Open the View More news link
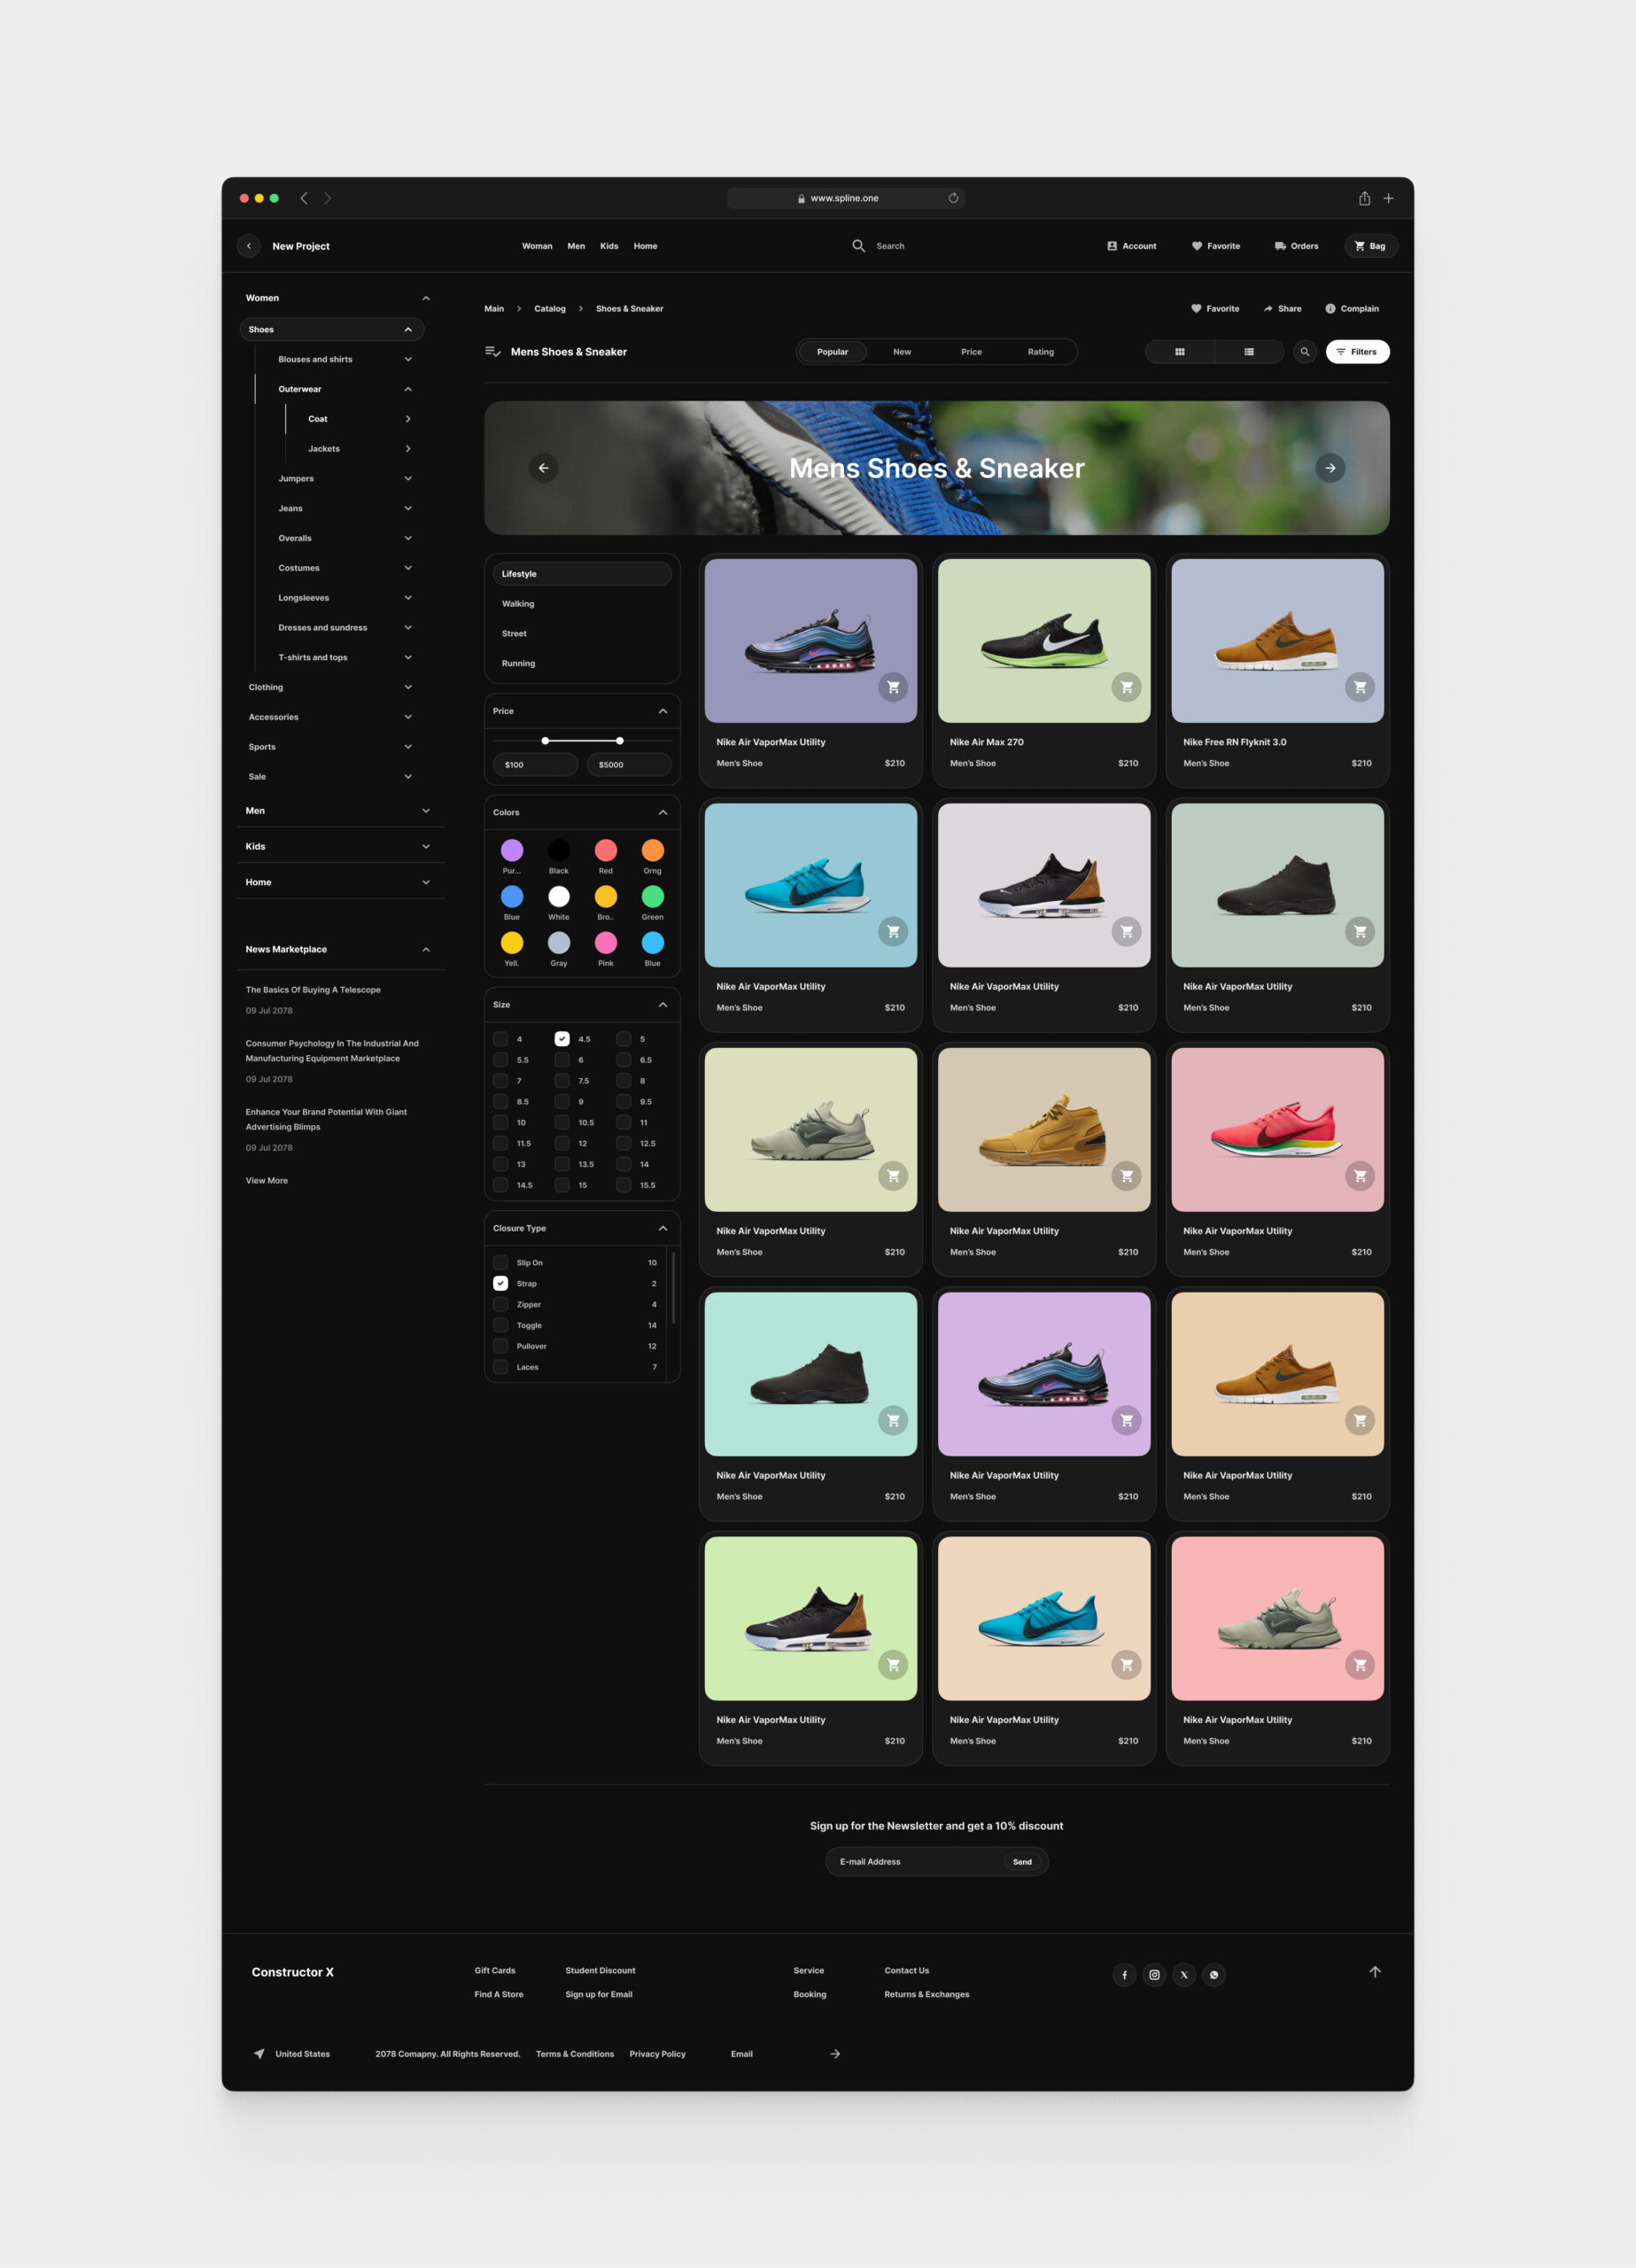1636x2268 pixels. 267,1181
